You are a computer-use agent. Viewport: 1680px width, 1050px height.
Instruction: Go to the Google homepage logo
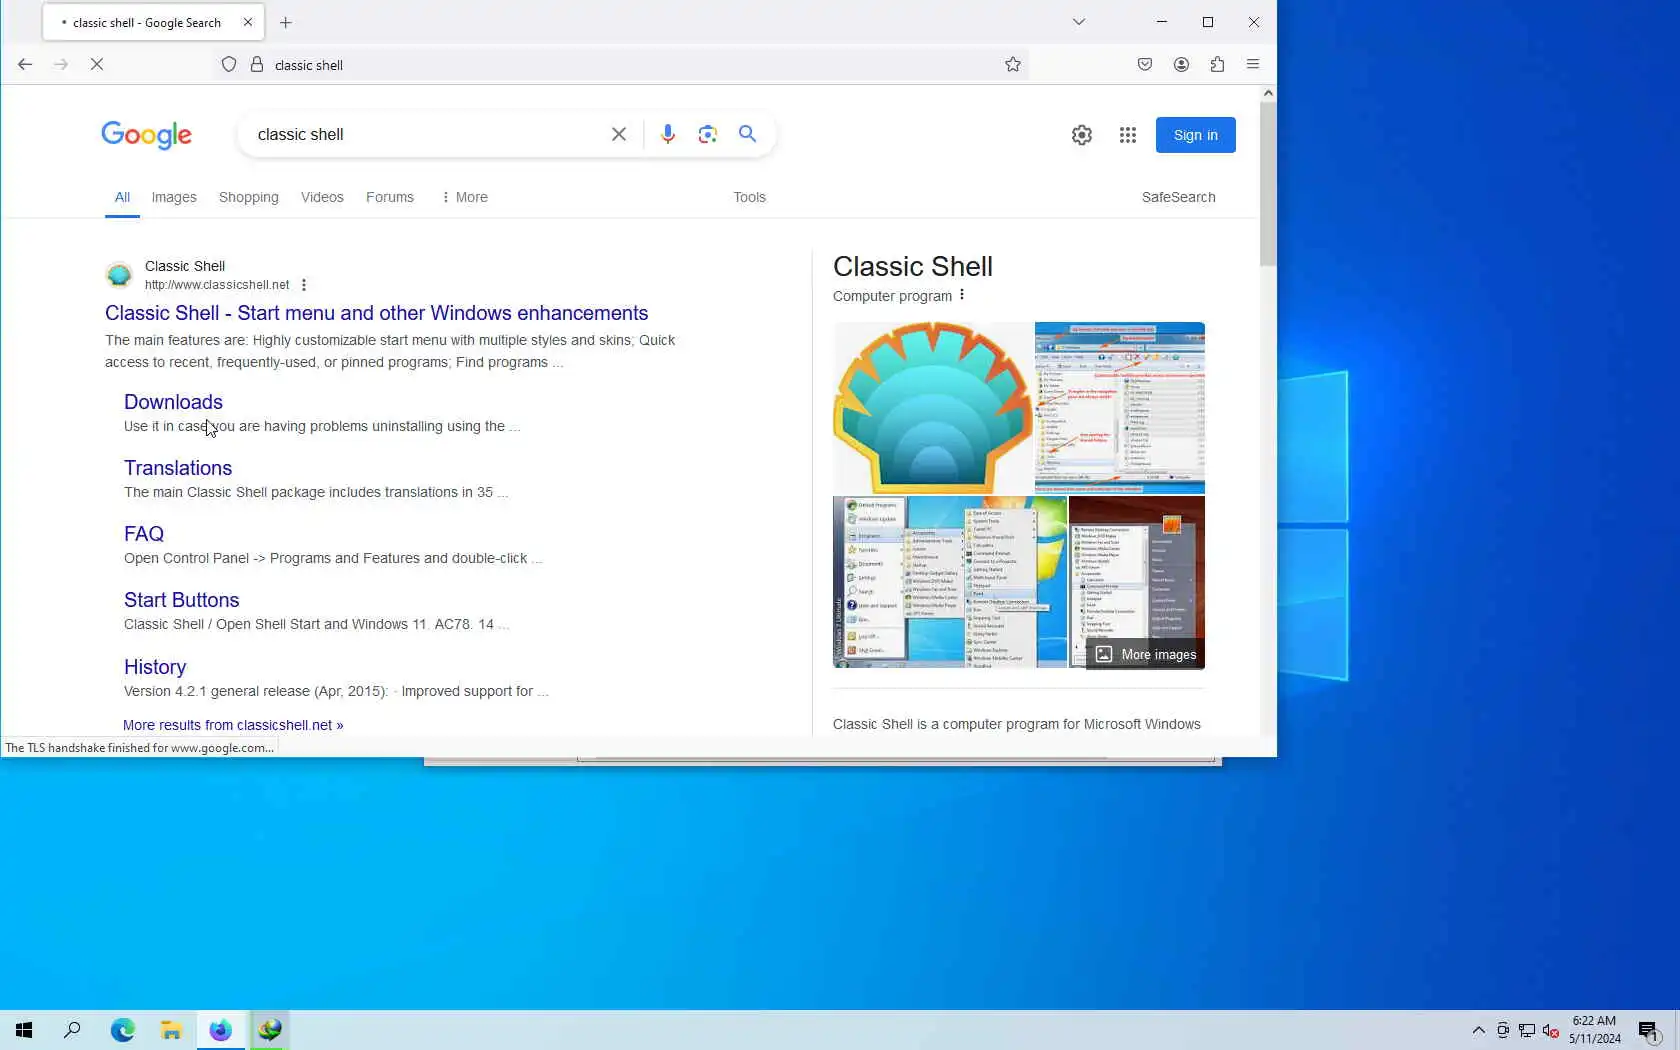146,135
